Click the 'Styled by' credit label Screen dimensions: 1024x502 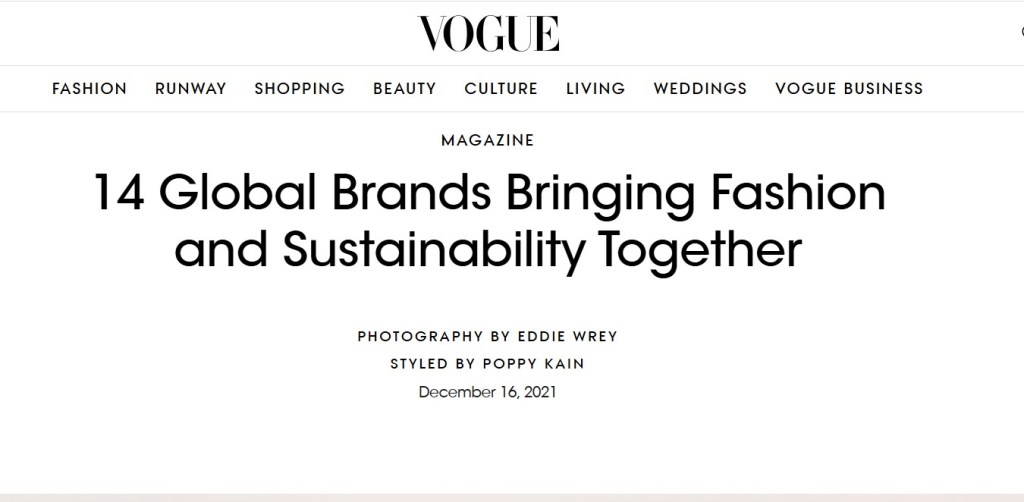(x=438, y=364)
